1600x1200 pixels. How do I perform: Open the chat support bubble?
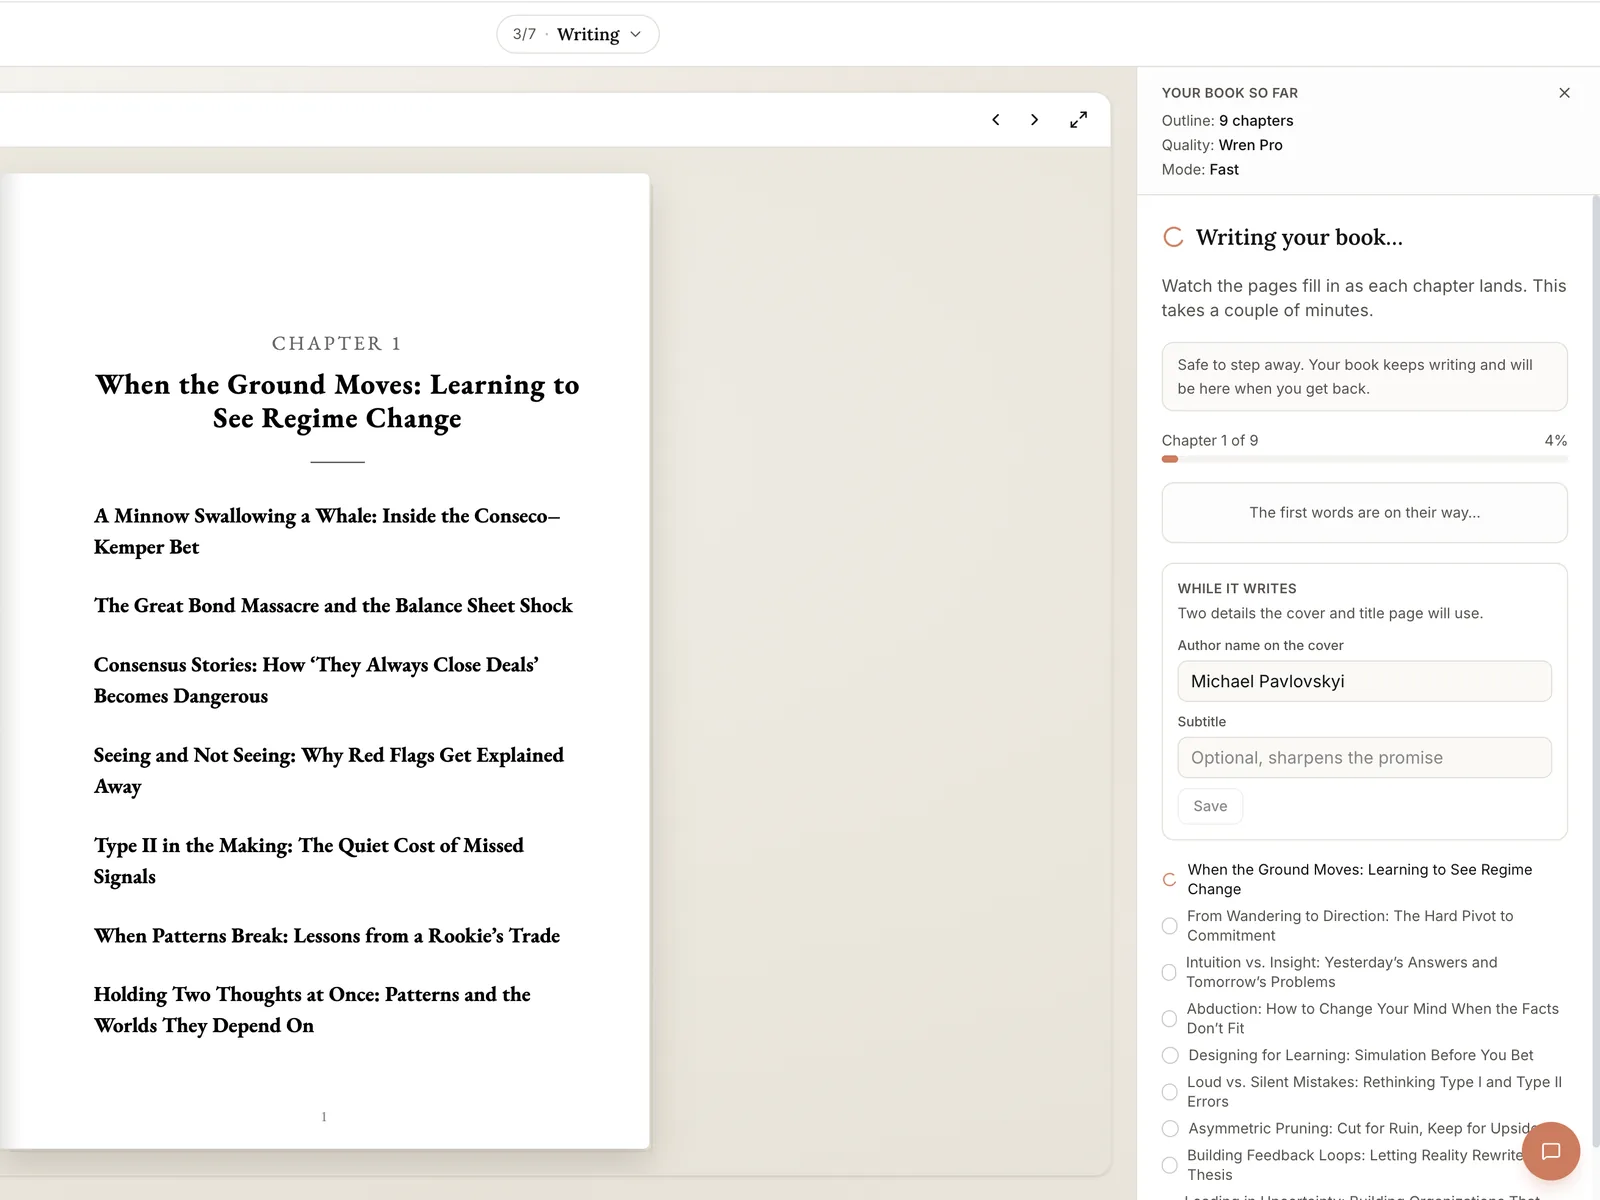point(1551,1151)
